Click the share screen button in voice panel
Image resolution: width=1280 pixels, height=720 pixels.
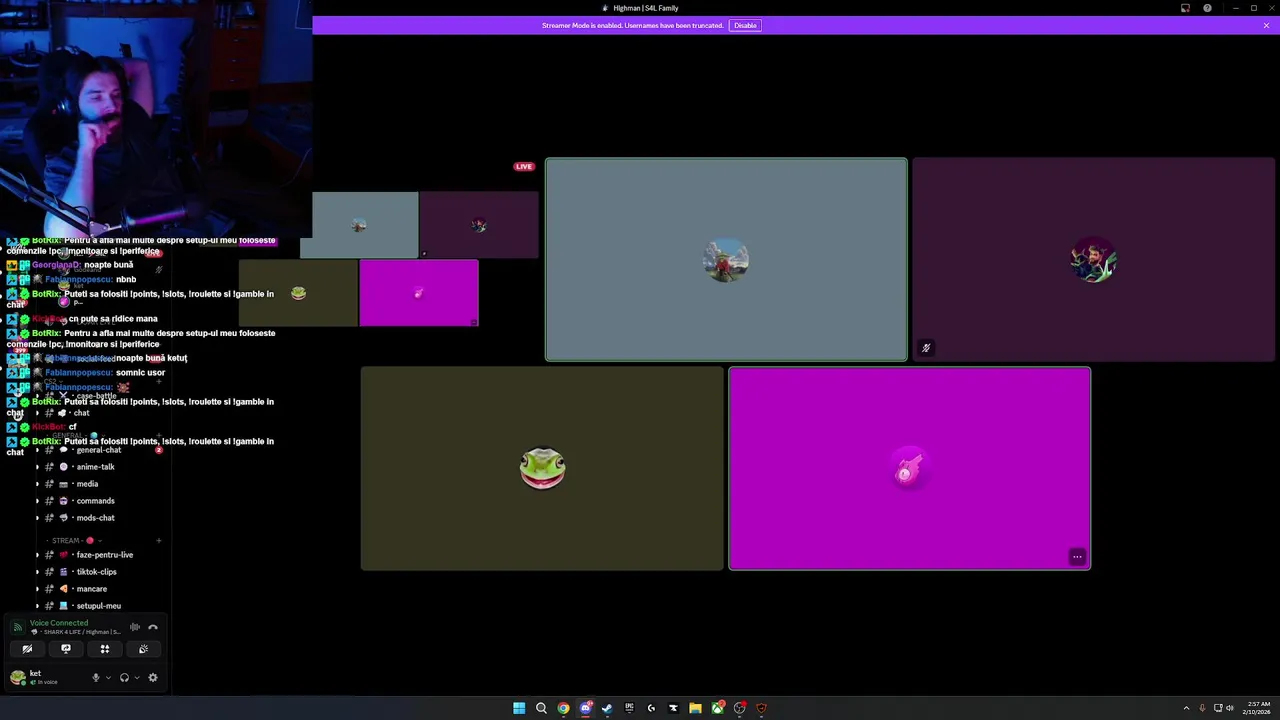(66, 649)
